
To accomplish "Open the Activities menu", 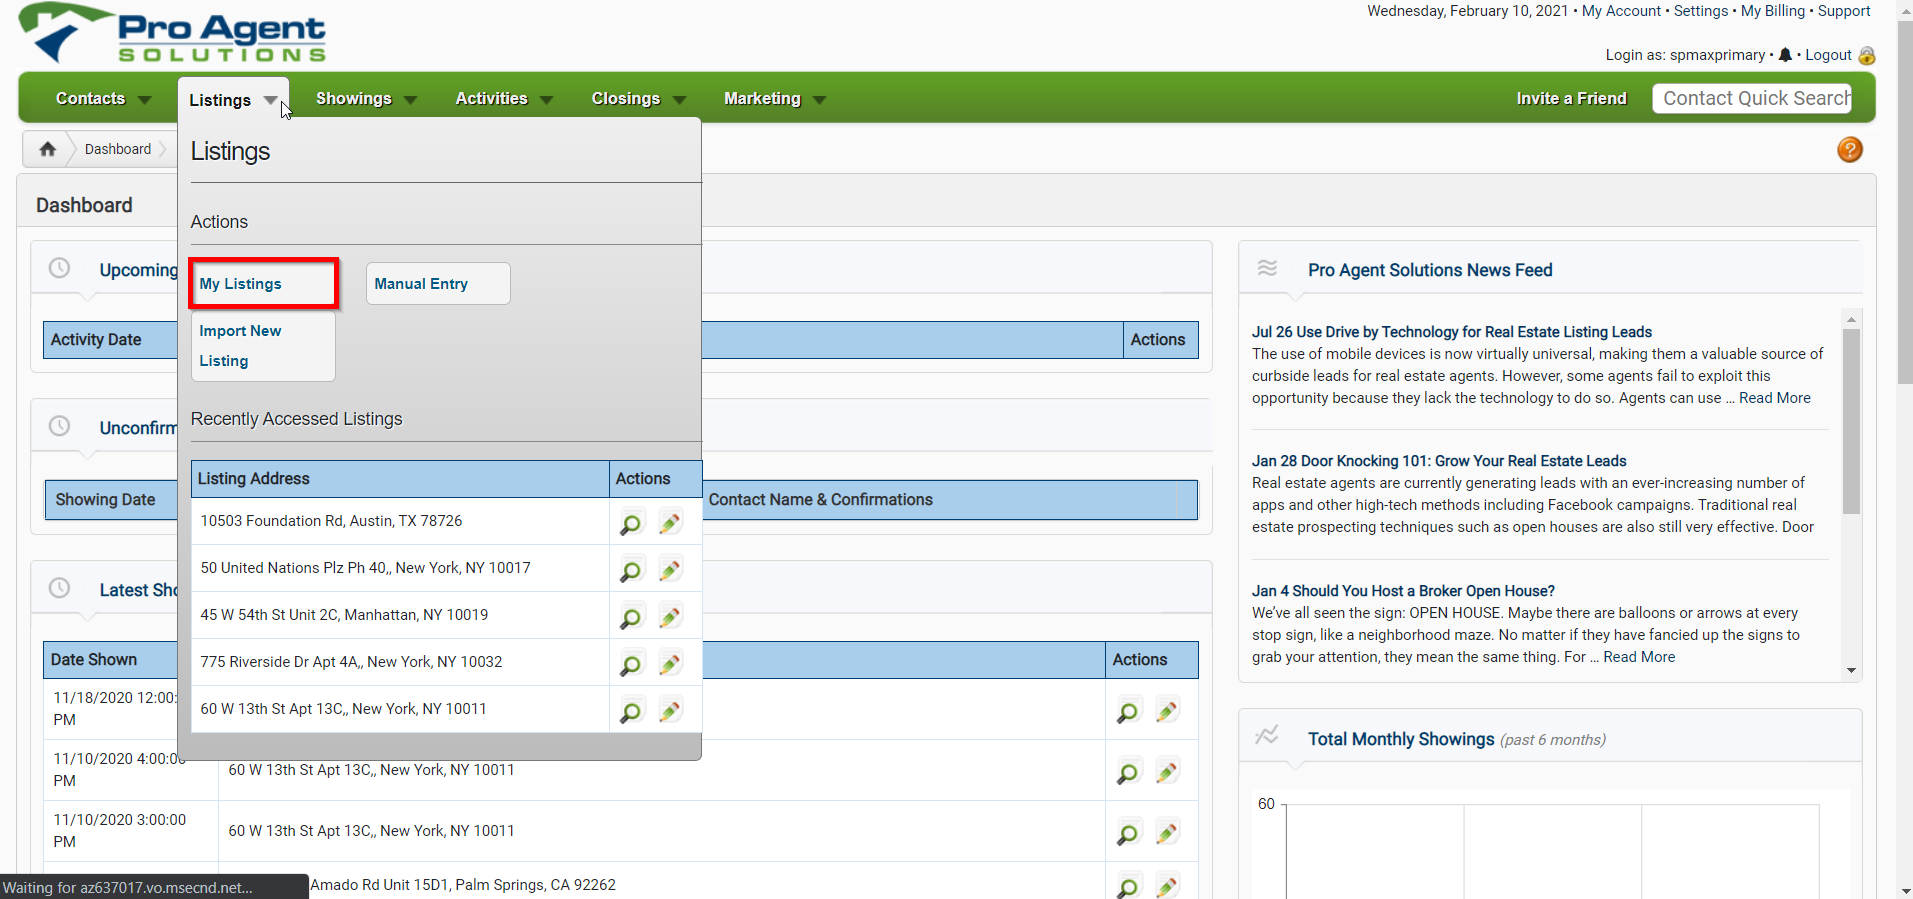I will tap(491, 98).
